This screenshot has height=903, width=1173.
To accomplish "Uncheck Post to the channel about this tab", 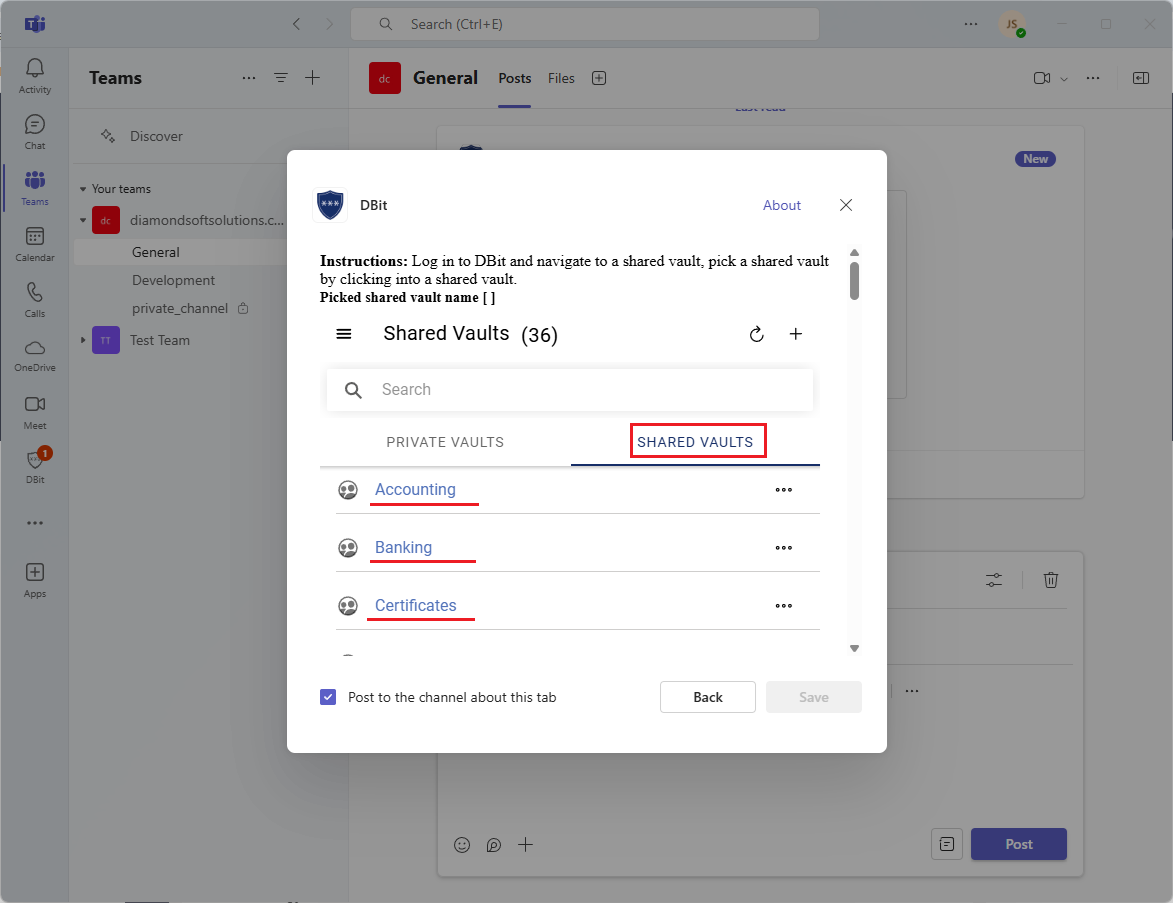I will pyautogui.click(x=328, y=697).
